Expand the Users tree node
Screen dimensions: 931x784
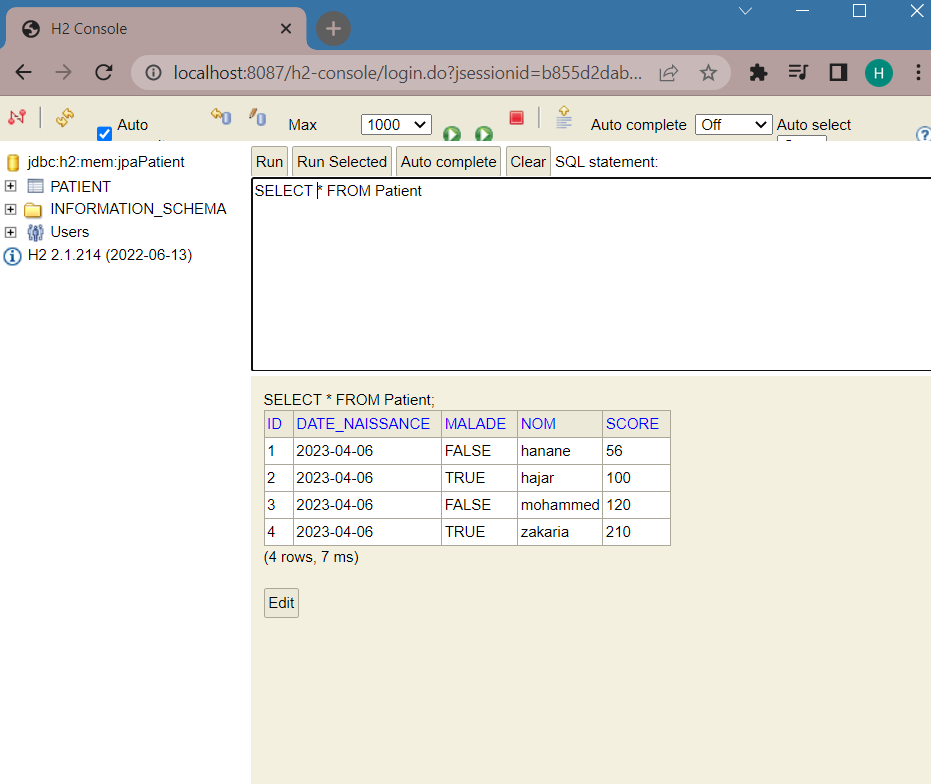[x=10, y=232]
